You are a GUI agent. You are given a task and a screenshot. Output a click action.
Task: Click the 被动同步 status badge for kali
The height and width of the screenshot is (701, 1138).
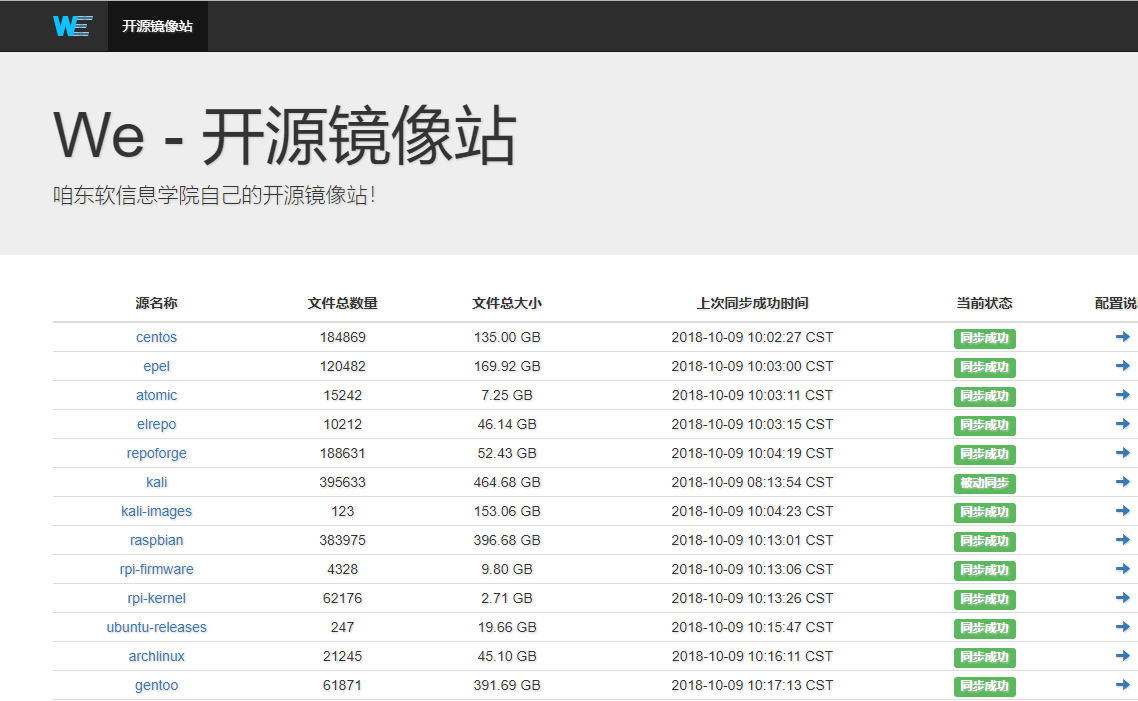984,483
